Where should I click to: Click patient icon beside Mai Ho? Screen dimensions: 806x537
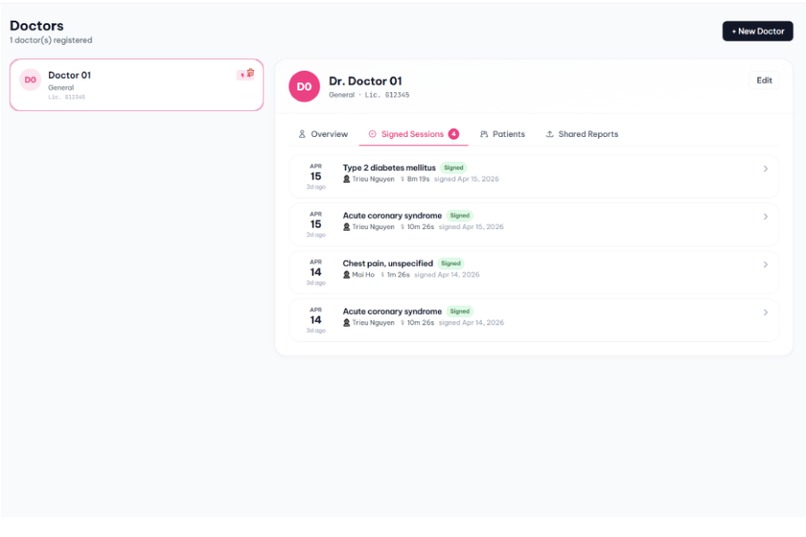(346, 275)
